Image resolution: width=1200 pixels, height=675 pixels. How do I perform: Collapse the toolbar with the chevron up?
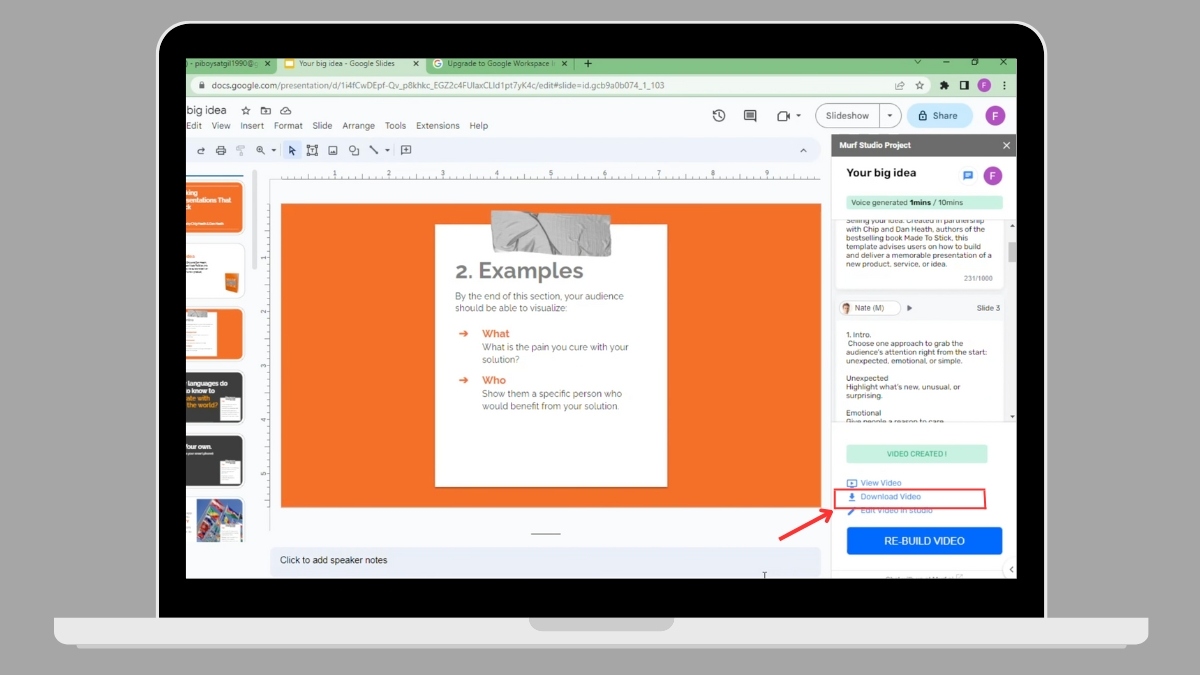click(x=802, y=151)
